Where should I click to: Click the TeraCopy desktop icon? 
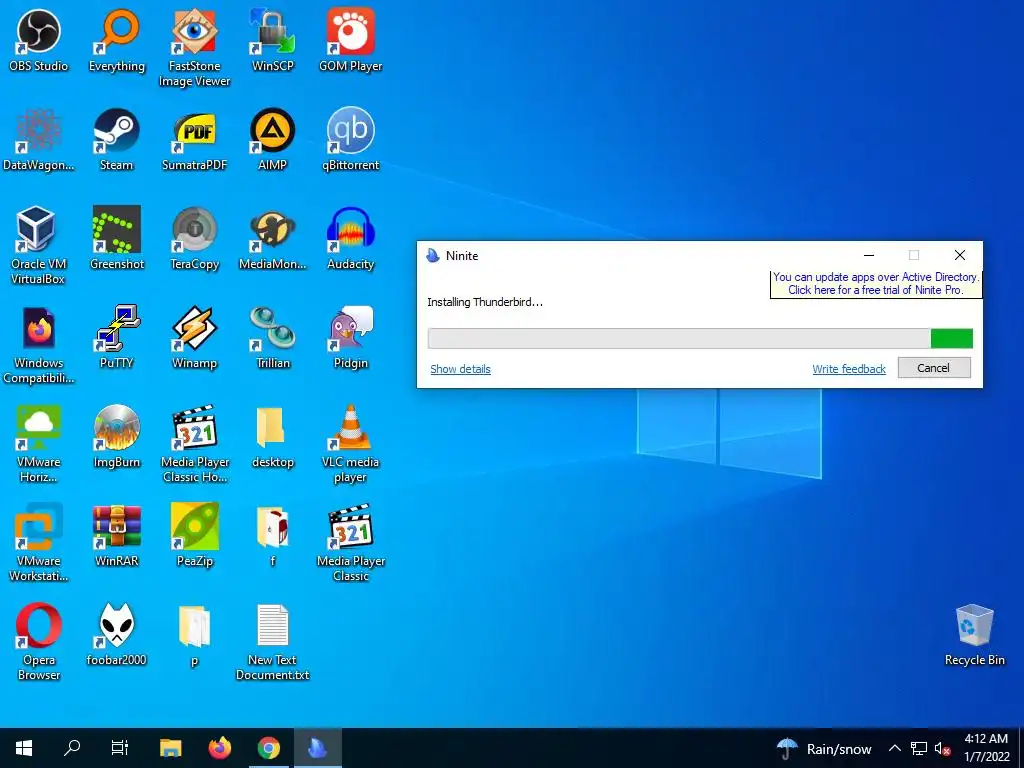[x=195, y=238]
